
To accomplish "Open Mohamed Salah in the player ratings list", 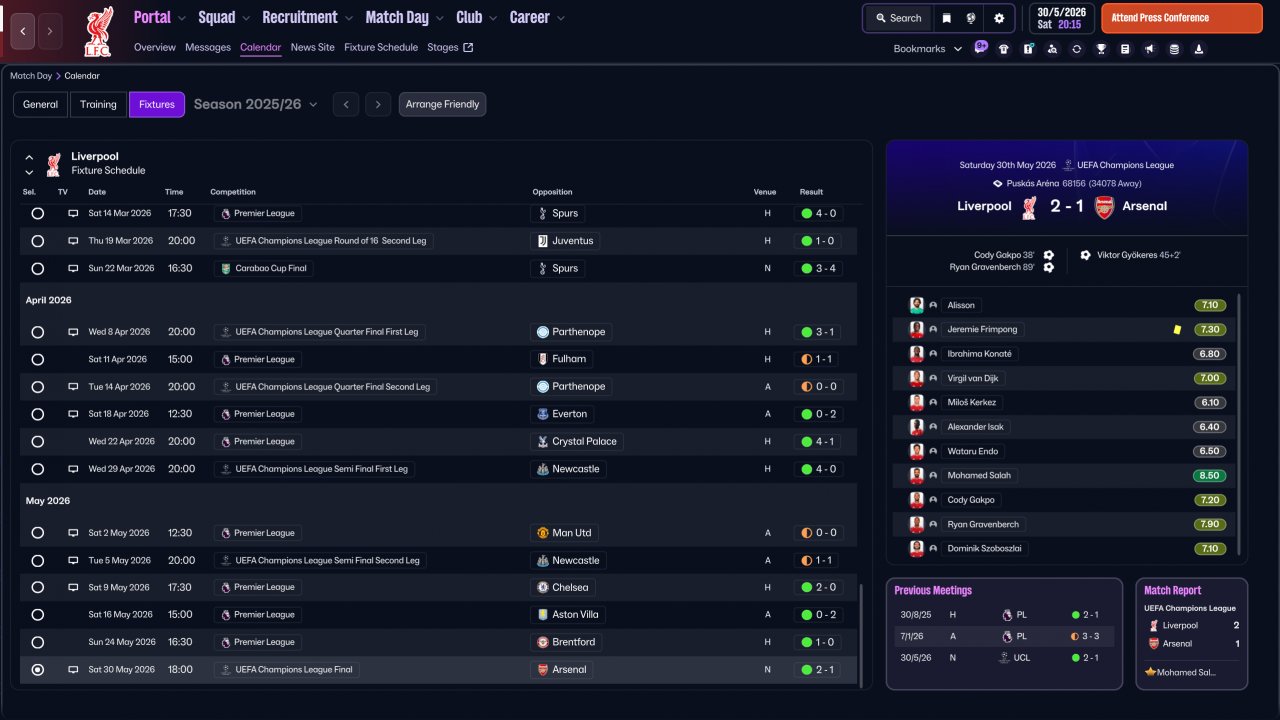I will click(x=979, y=476).
